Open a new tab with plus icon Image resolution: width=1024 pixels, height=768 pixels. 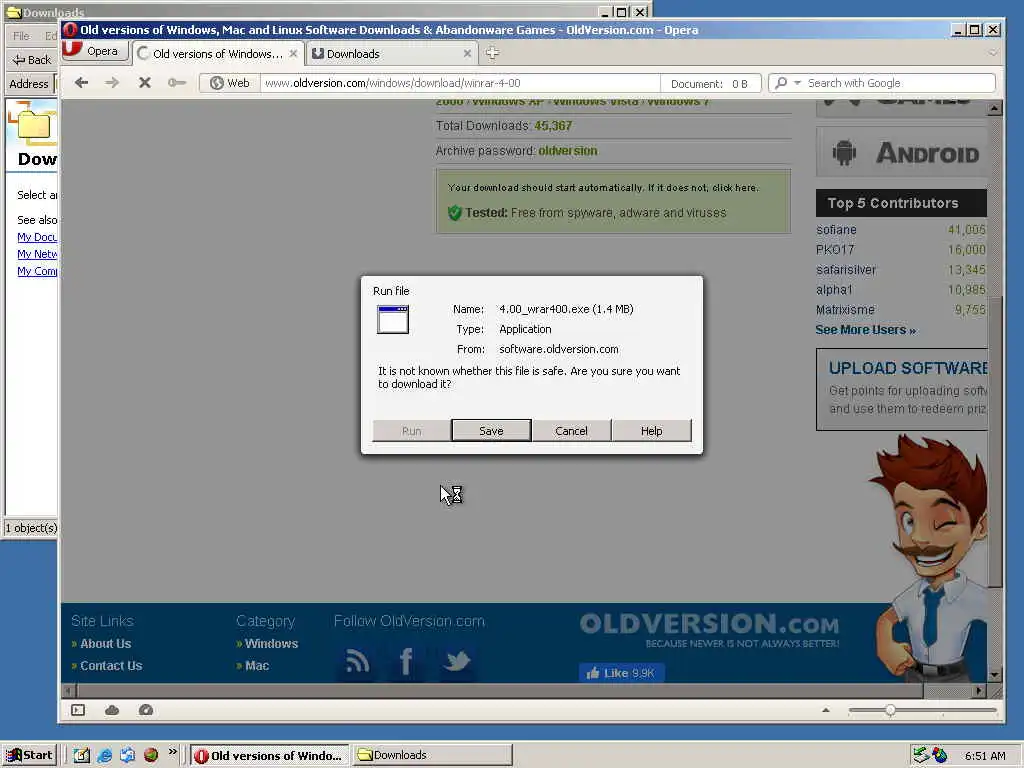[492, 54]
